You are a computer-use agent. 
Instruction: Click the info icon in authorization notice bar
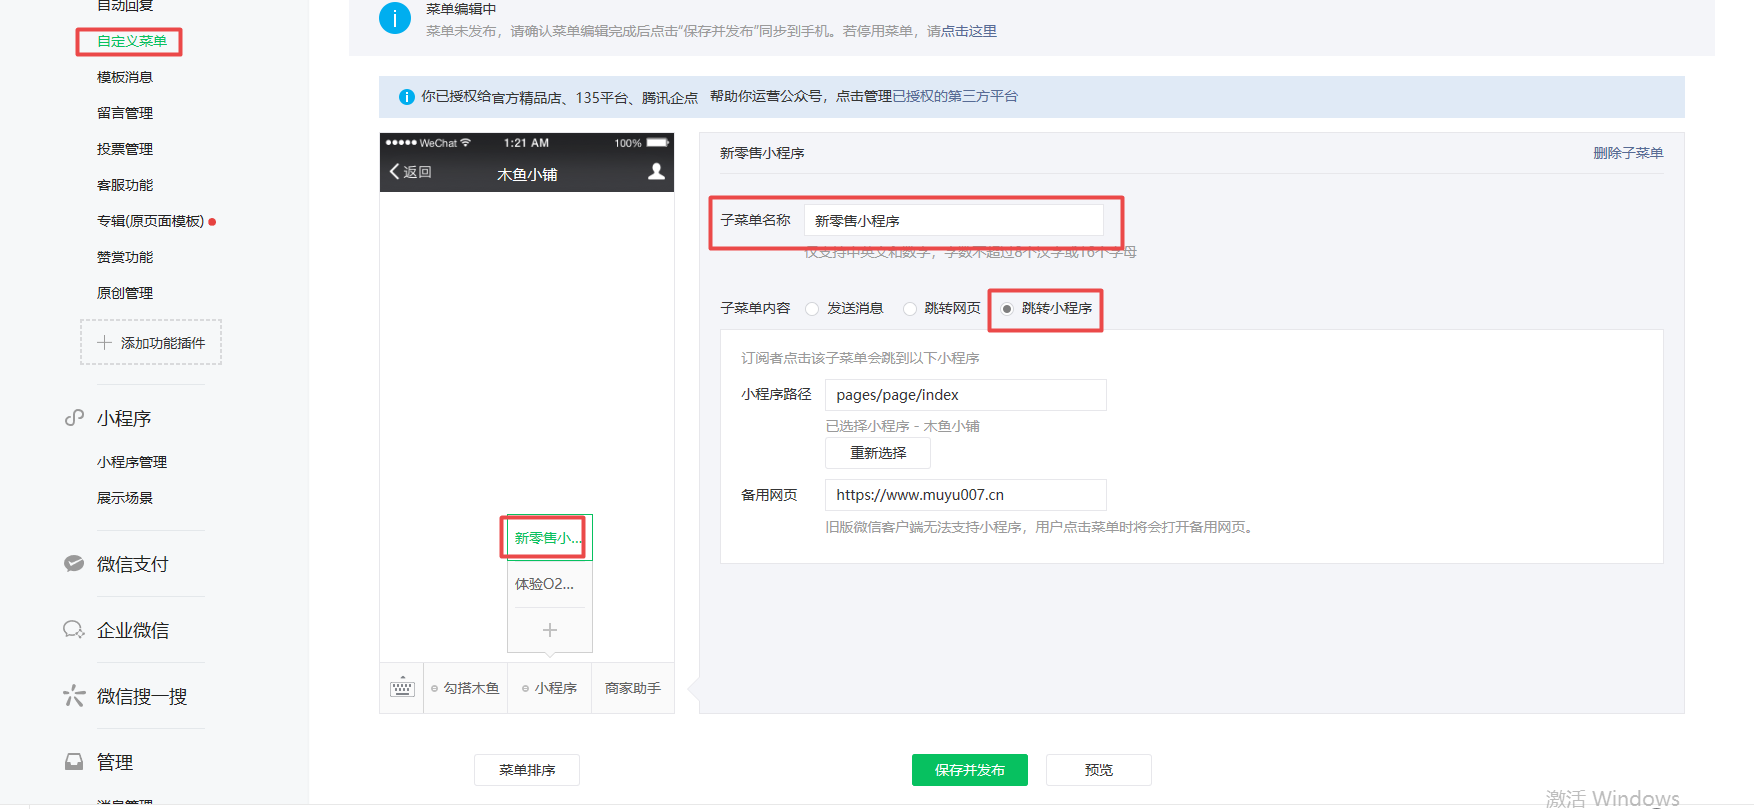tap(407, 97)
